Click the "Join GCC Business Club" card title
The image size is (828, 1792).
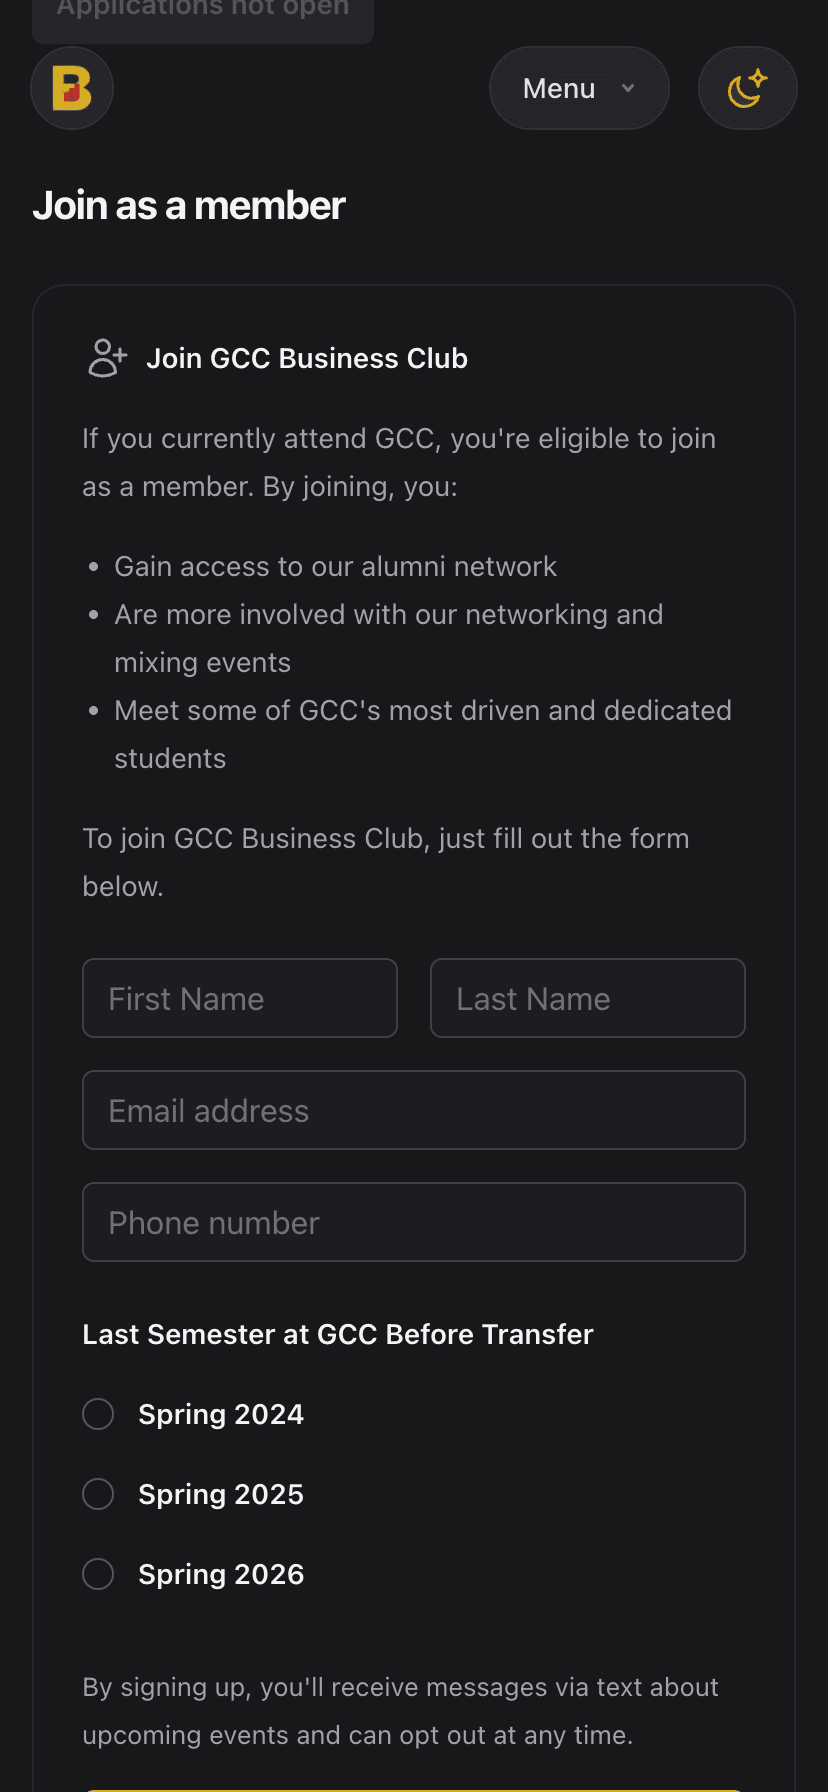point(307,358)
